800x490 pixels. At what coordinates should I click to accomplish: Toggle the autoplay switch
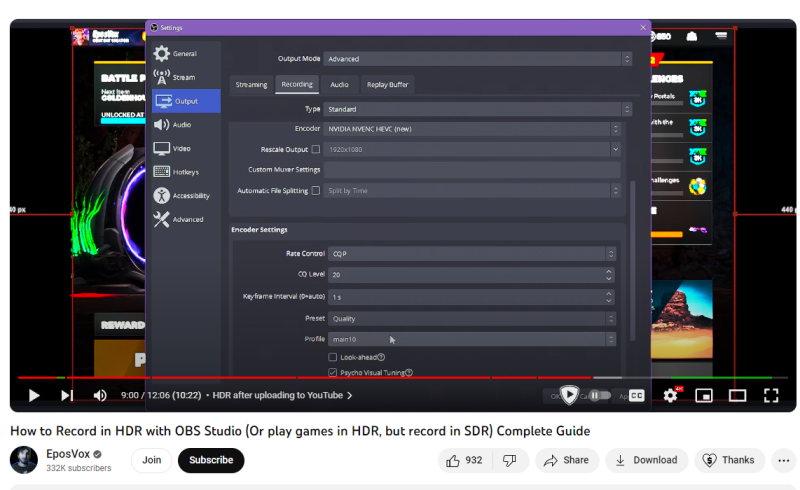(x=599, y=396)
